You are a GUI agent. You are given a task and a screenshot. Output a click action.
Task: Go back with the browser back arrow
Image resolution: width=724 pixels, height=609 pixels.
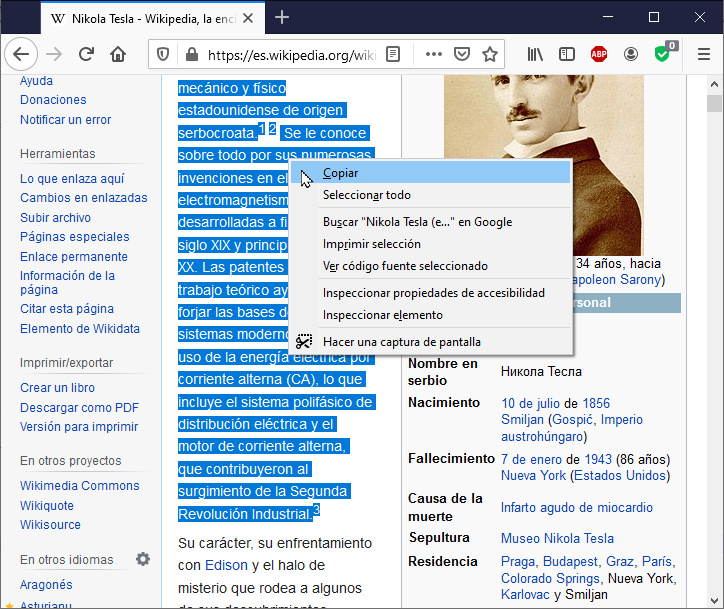21,54
